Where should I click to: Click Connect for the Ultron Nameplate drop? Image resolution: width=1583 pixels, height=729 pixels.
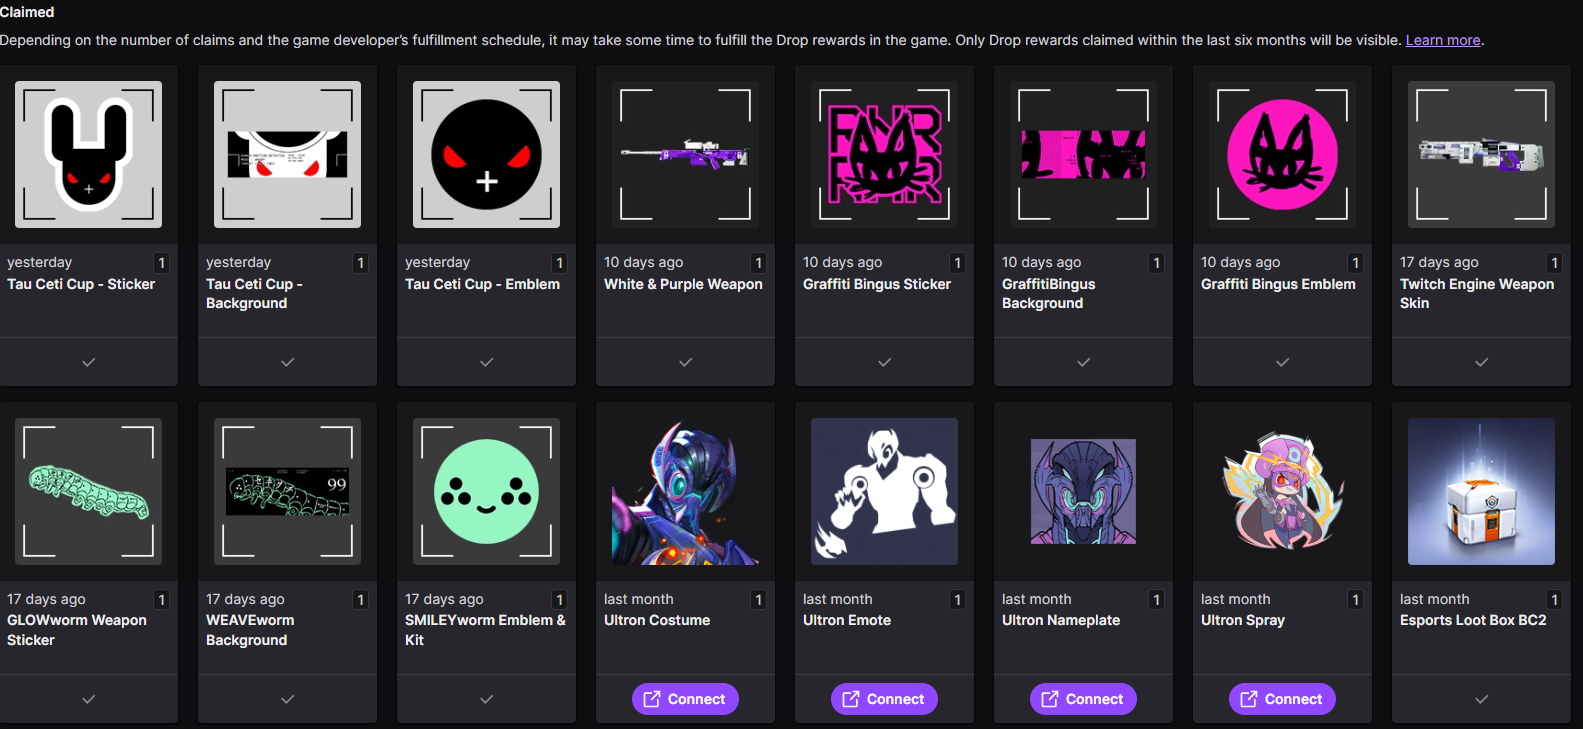pyautogui.click(x=1083, y=699)
